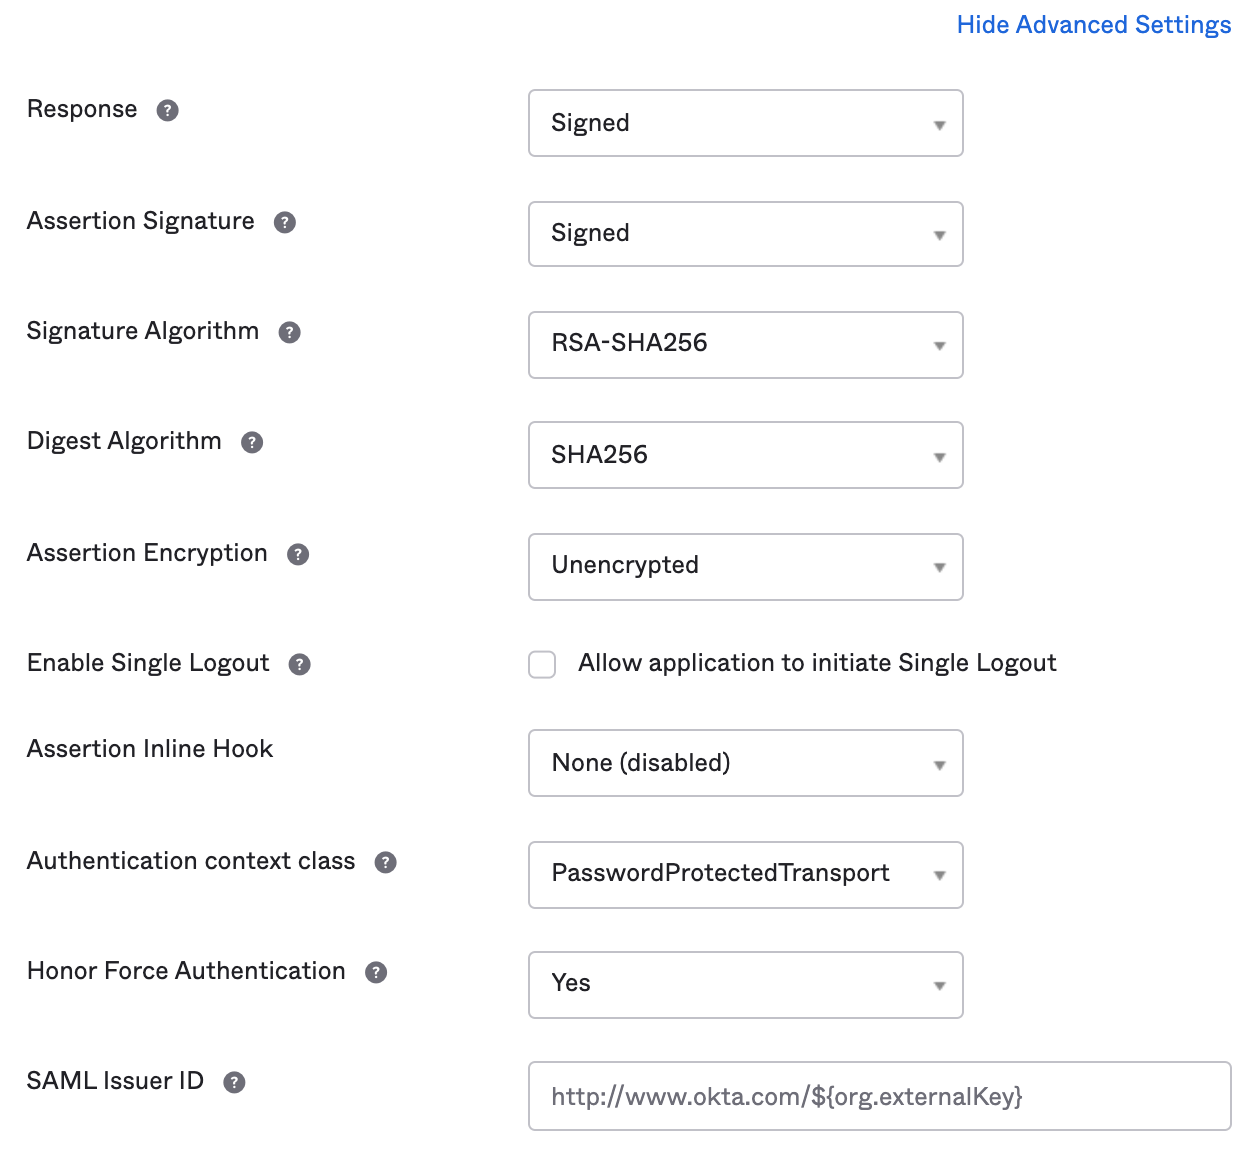Screen dimensions: 1252x1162
Task: Open RSA-SHA256 Signature Algorithm dropdown
Action: (x=745, y=345)
